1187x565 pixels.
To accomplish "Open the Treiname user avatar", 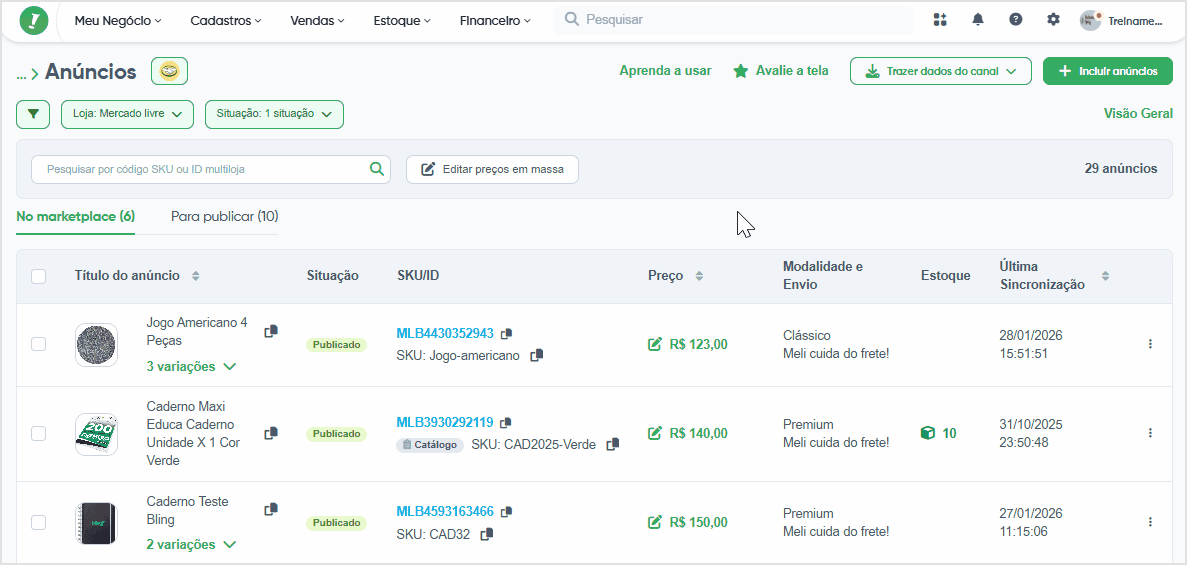I will click(1090, 20).
